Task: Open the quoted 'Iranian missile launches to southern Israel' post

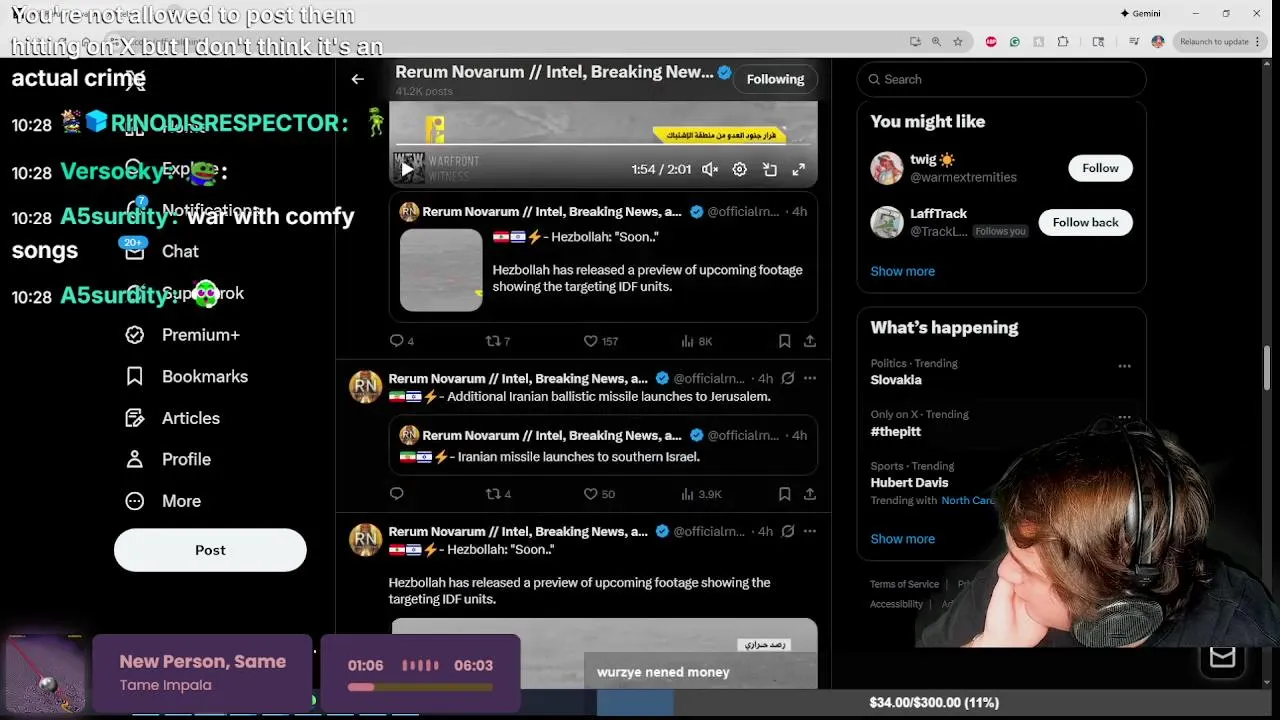Action: 603,446
